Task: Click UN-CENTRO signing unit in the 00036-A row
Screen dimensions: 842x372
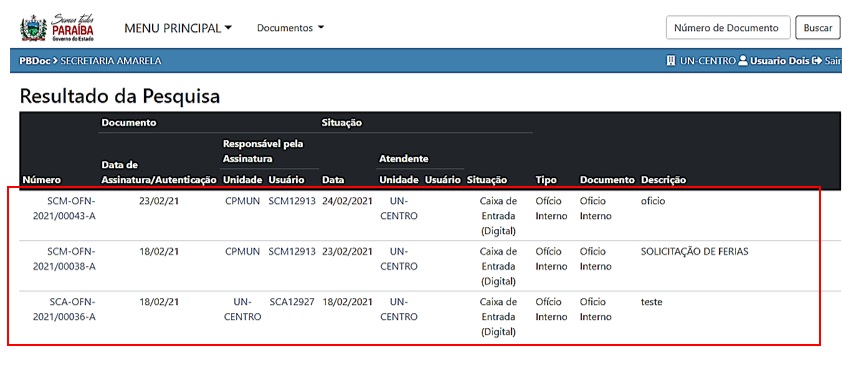Action: (x=243, y=309)
